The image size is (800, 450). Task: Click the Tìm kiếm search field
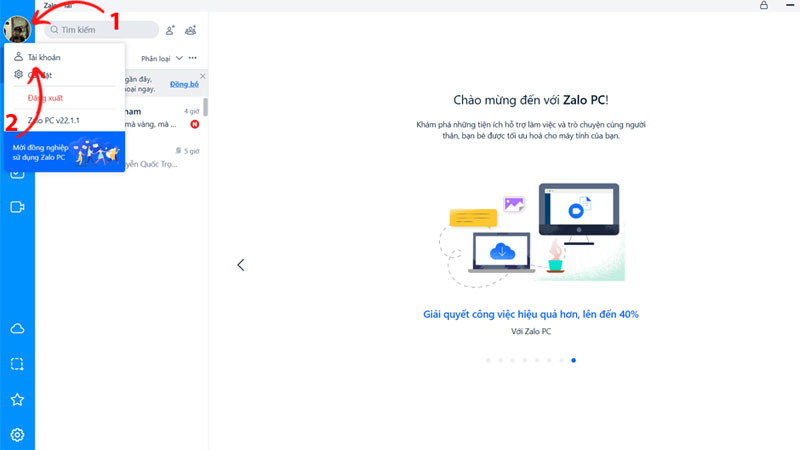(102, 30)
